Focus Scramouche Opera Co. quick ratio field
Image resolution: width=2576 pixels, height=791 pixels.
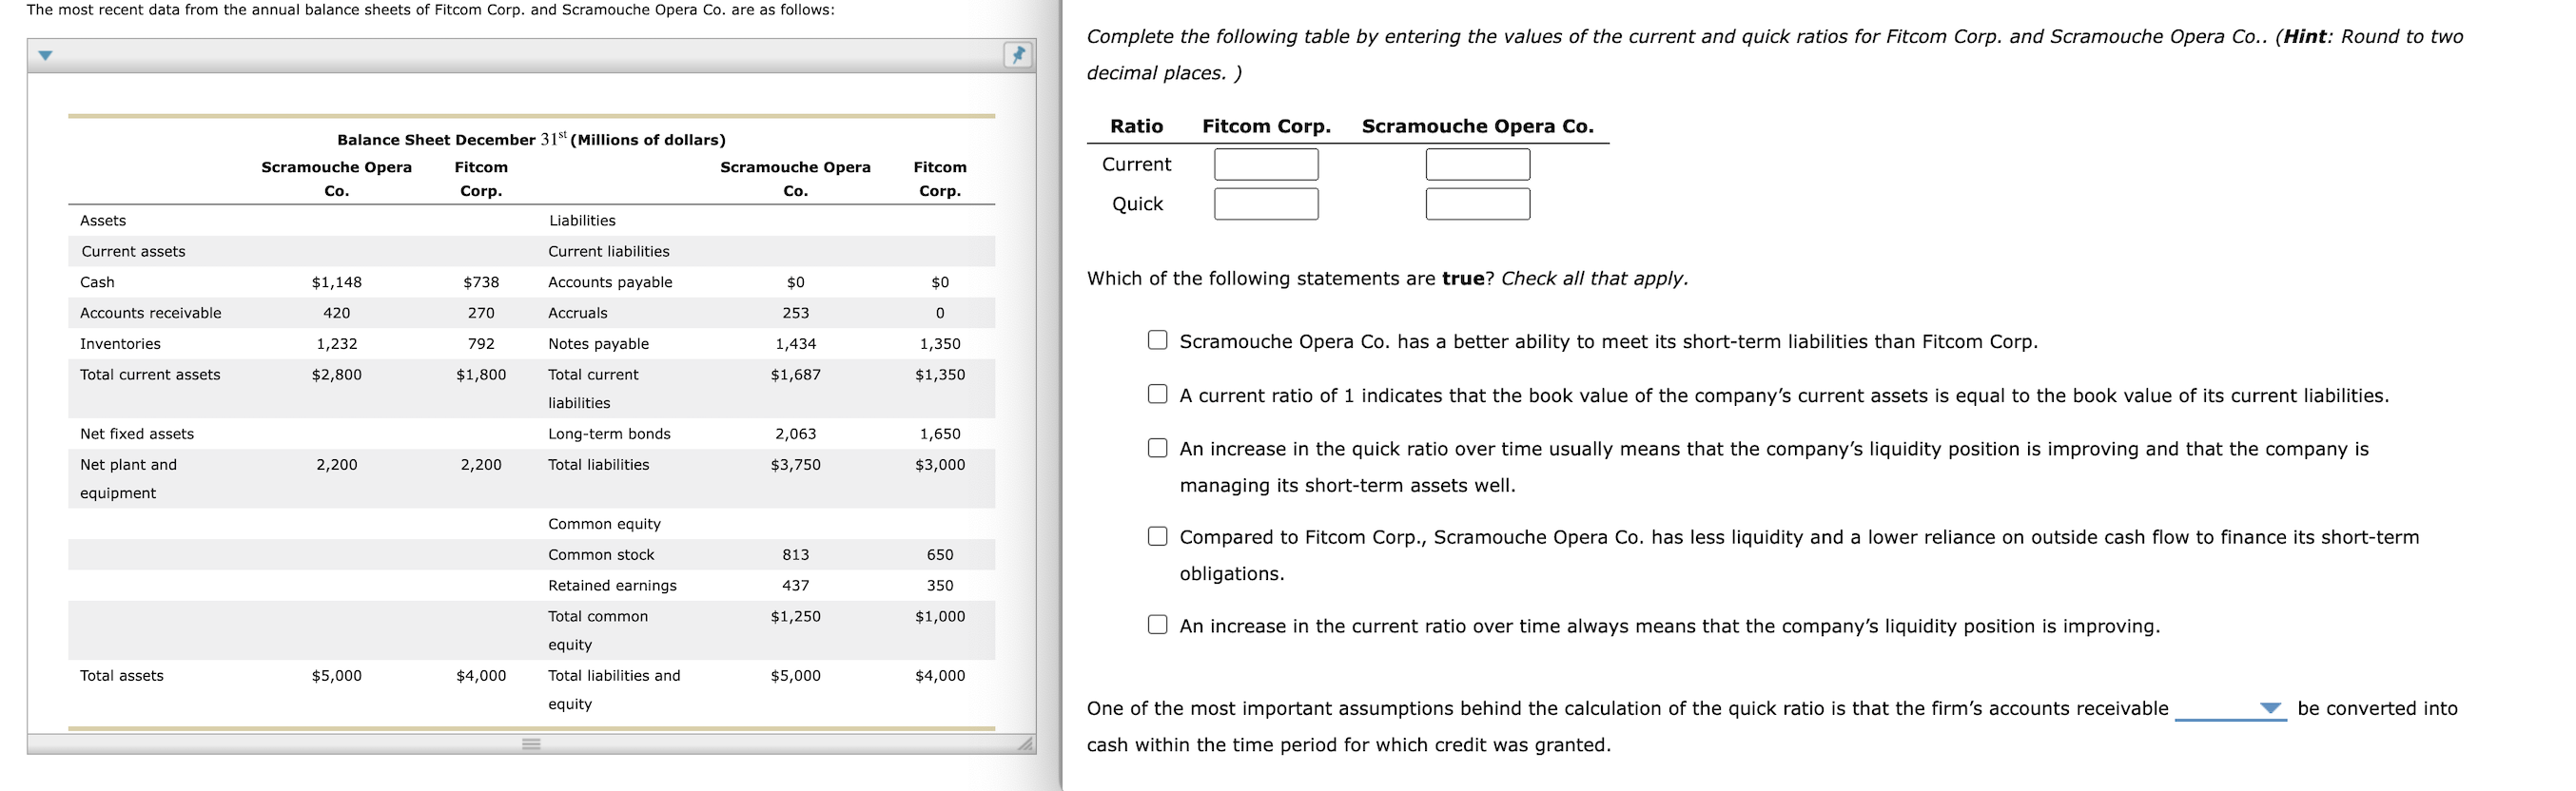(x=1477, y=204)
